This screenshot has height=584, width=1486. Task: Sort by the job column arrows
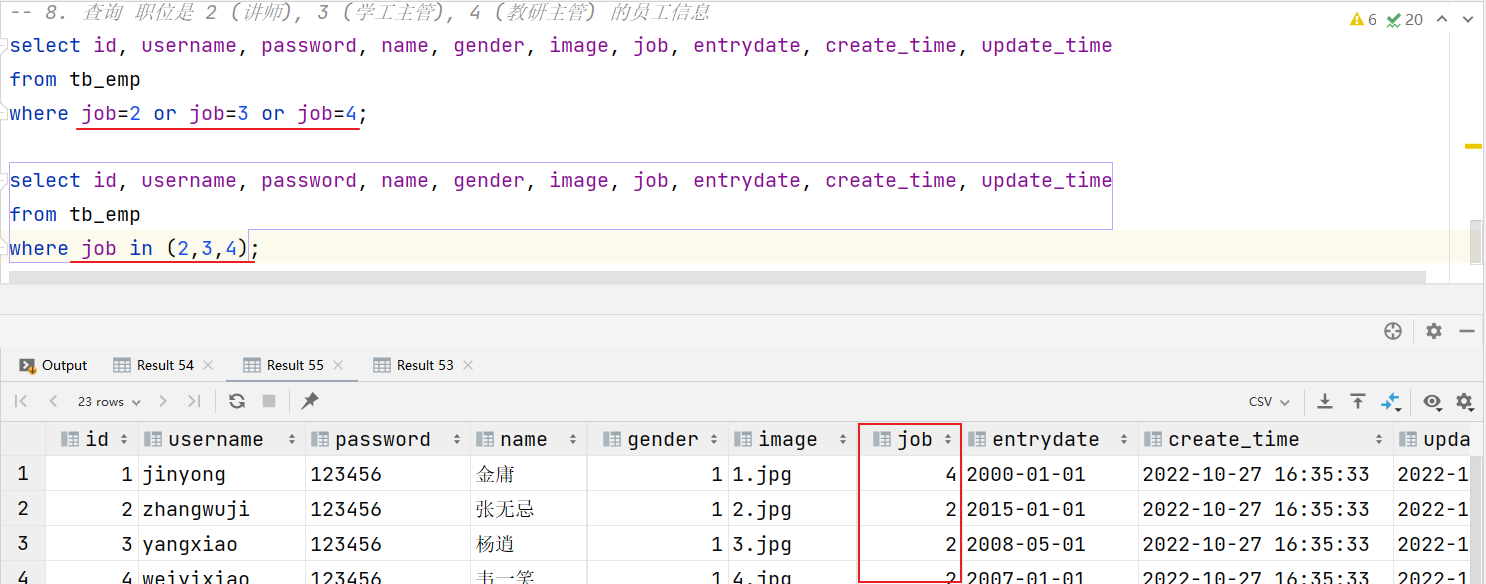(947, 439)
